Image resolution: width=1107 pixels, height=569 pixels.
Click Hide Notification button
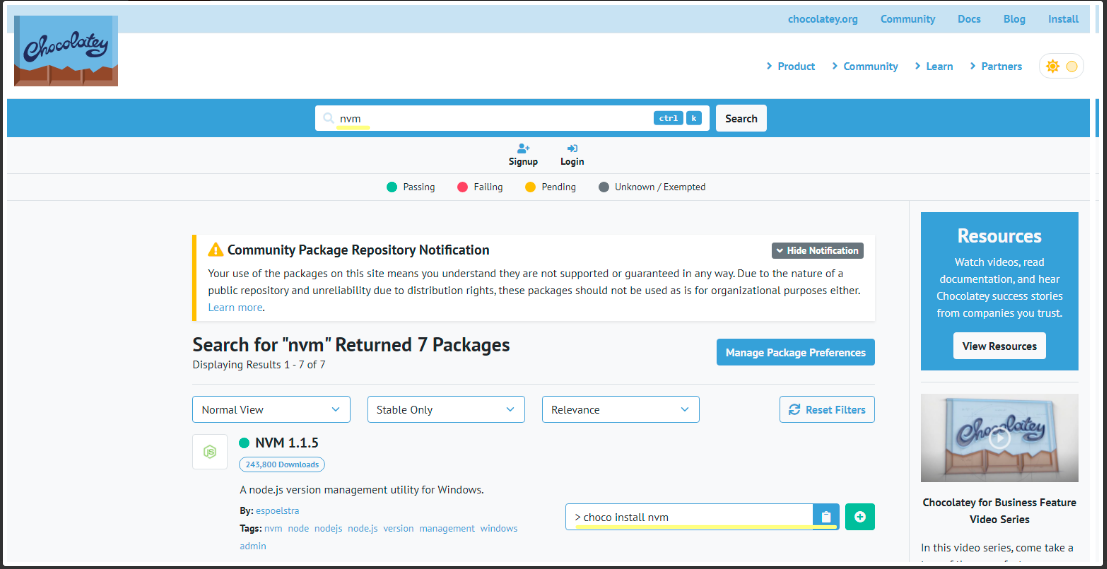click(x=818, y=251)
